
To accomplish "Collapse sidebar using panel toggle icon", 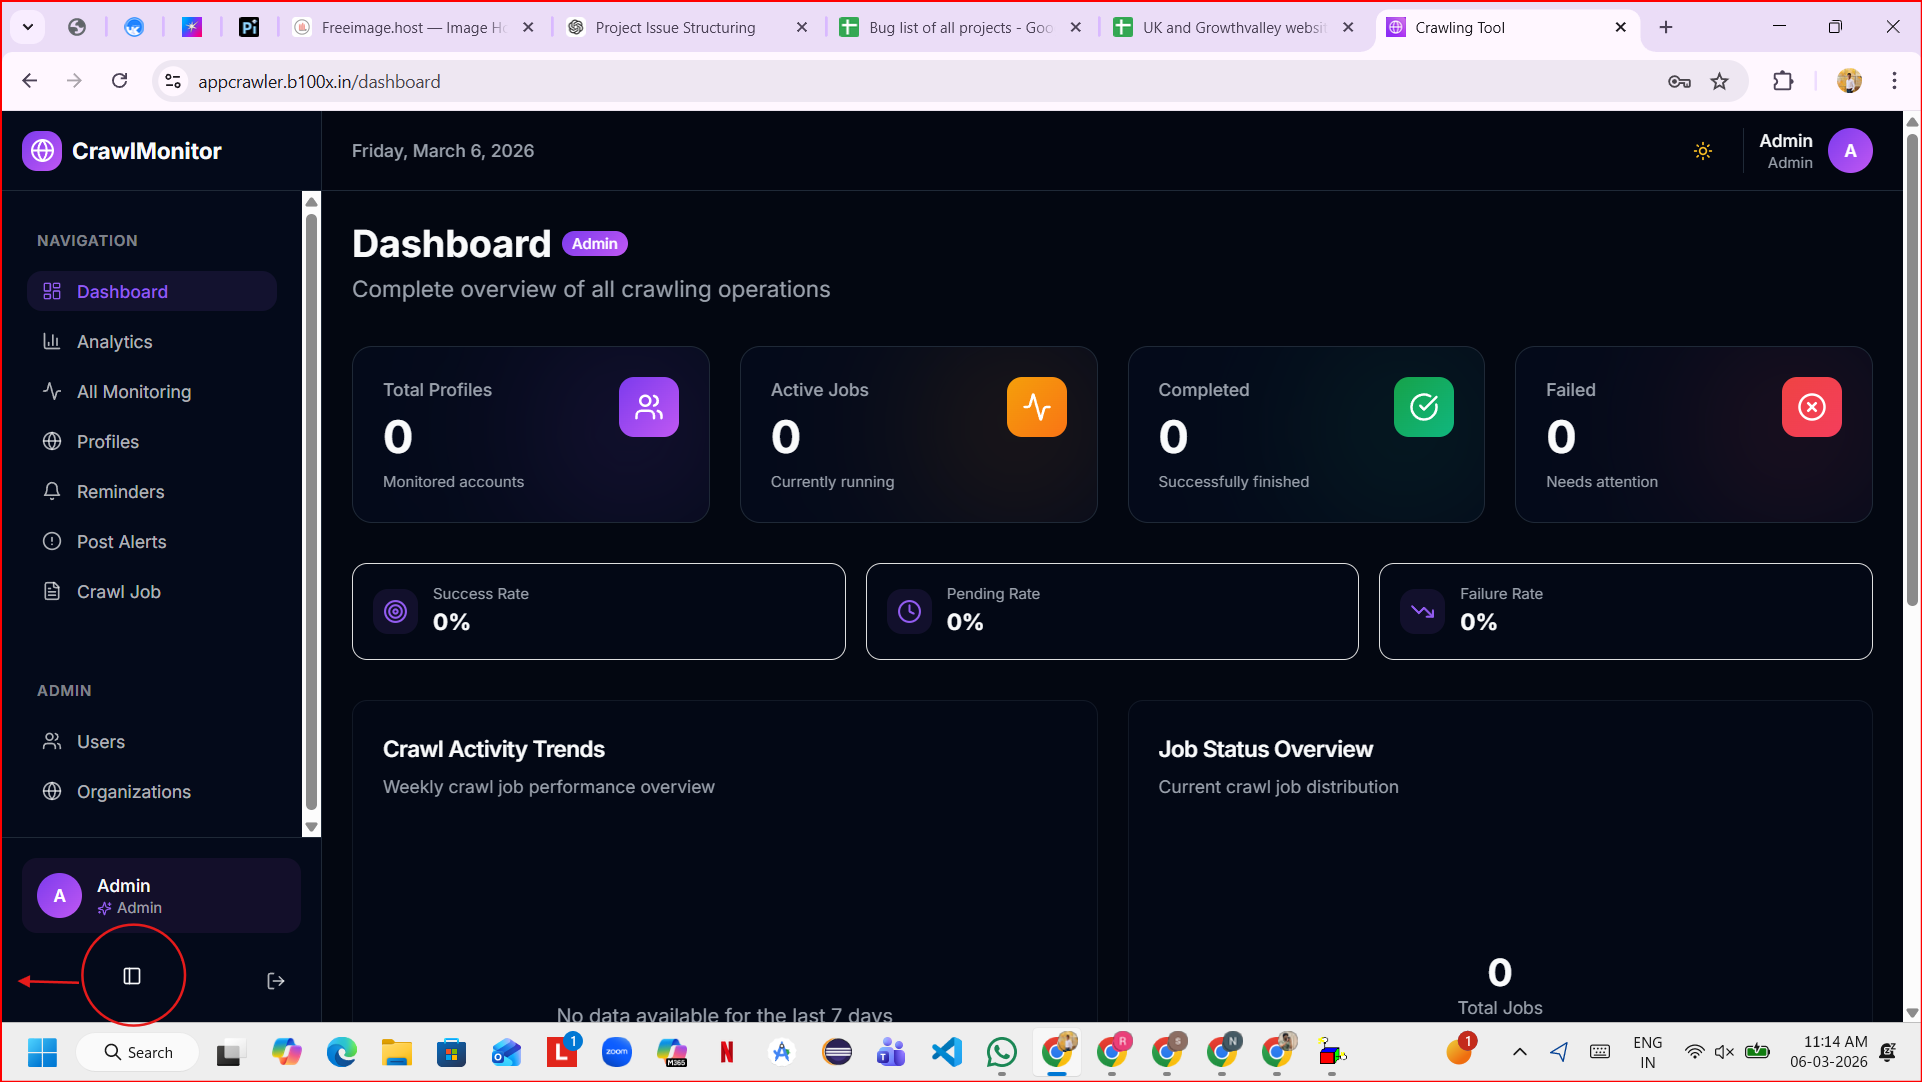I will click(x=132, y=976).
